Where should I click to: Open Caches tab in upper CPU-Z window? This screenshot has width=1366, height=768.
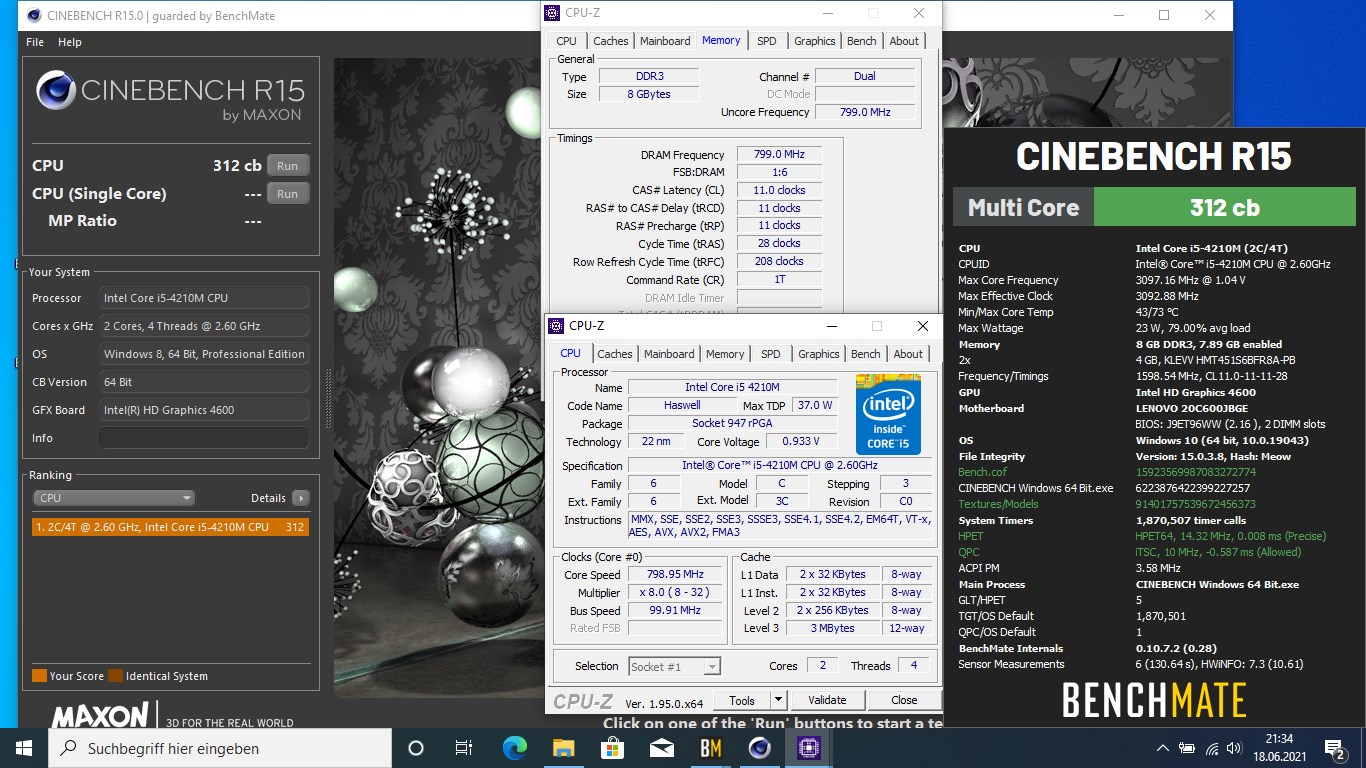[611, 41]
